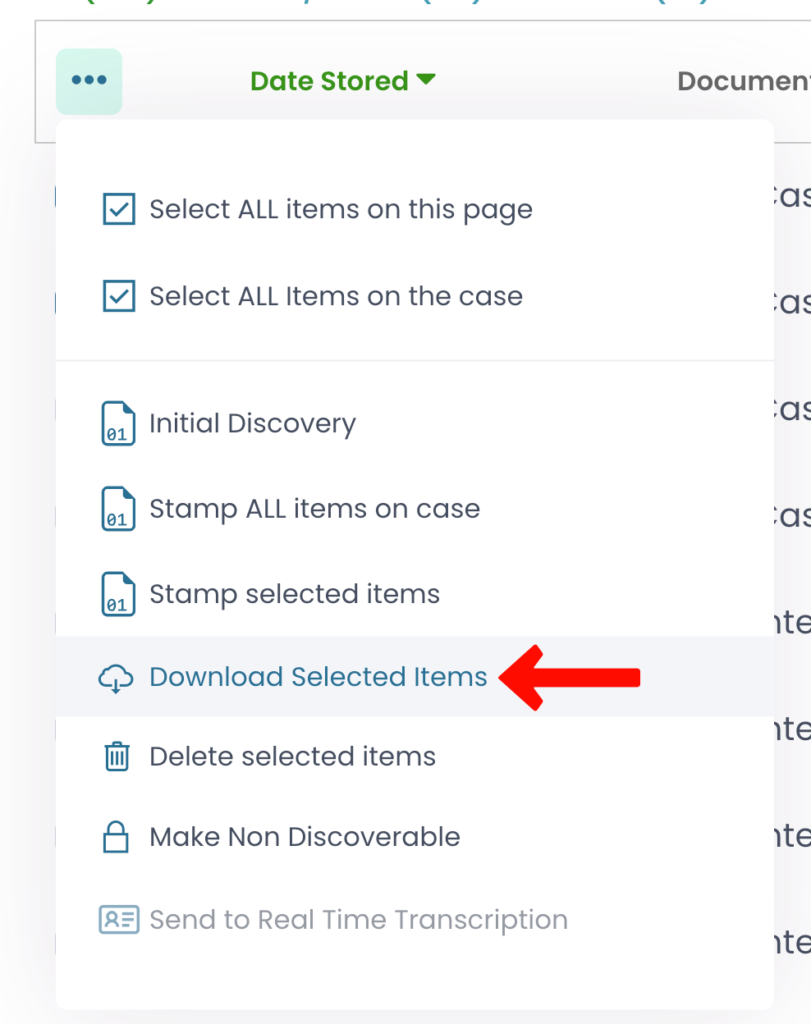This screenshot has width=811, height=1024.
Task: Sort by the Date Stored column header
Action: 329,81
